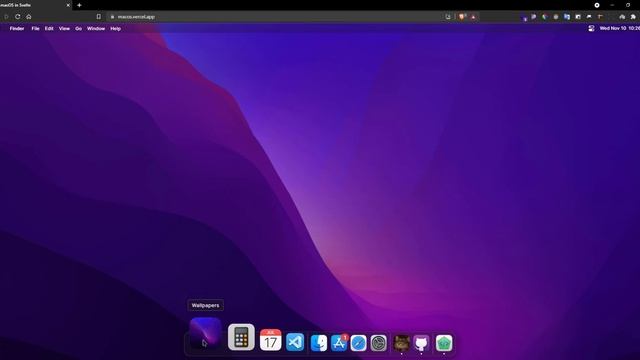This screenshot has width=640, height=360.
Task: Open the App Store with notification badge
Action: click(339, 343)
